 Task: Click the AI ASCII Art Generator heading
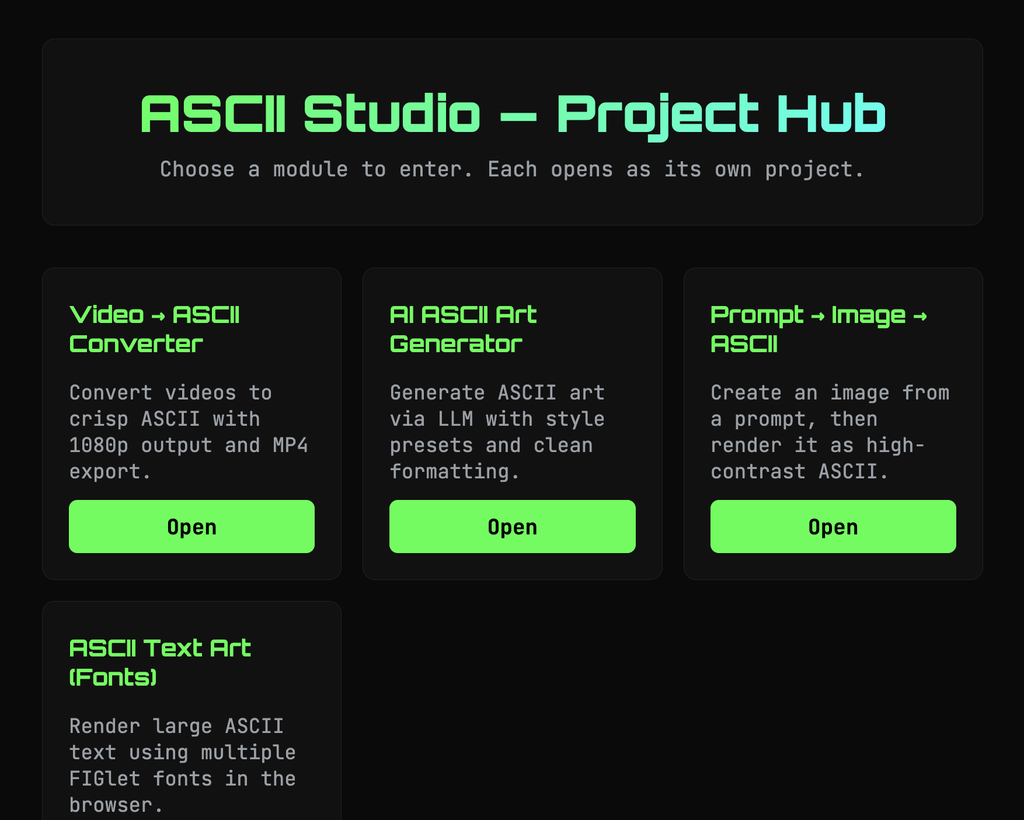(463, 329)
